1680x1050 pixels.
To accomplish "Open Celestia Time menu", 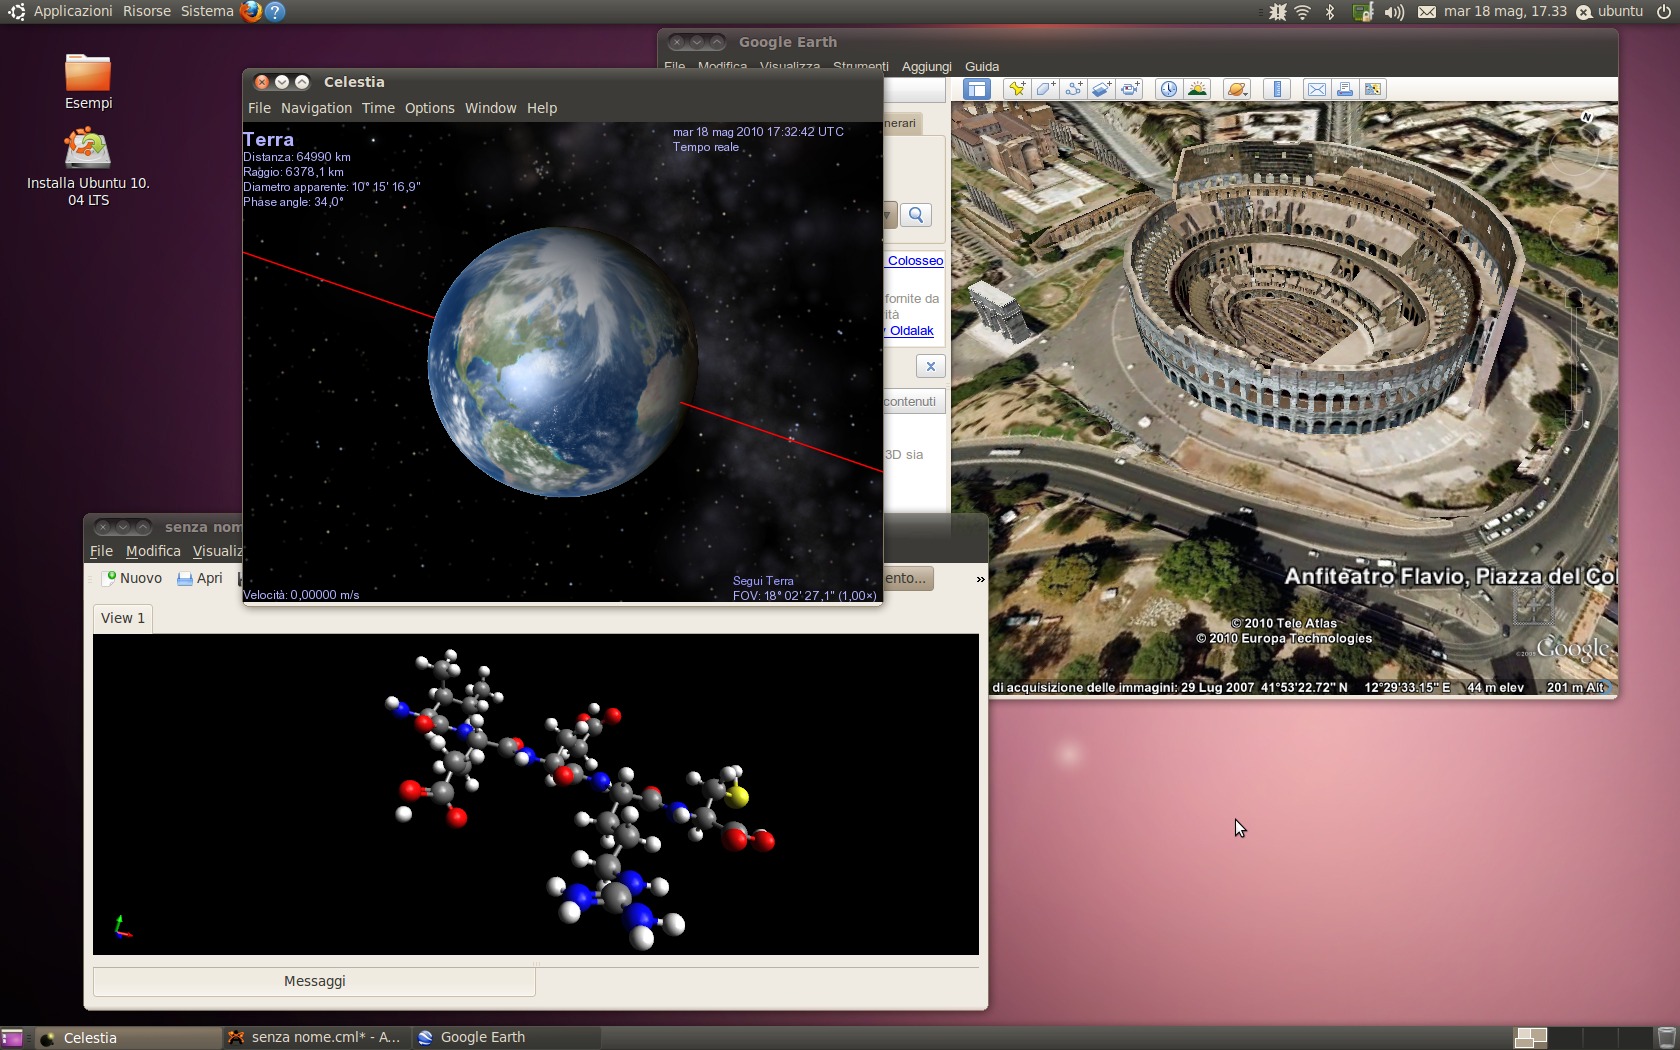I will (x=378, y=108).
